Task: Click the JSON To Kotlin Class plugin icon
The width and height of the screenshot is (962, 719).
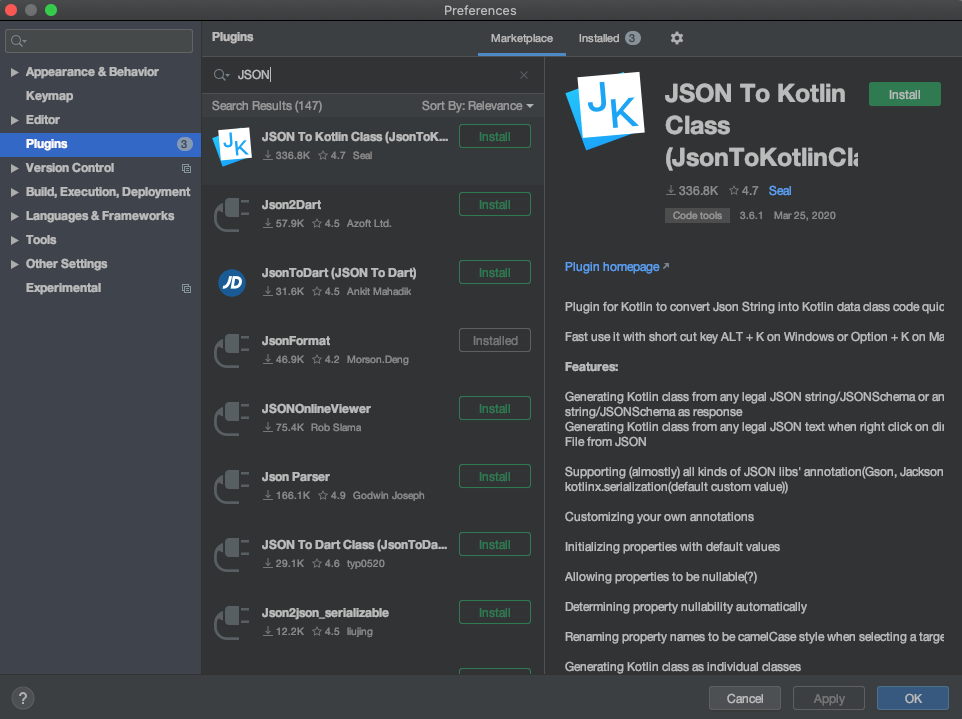Action: (x=232, y=145)
